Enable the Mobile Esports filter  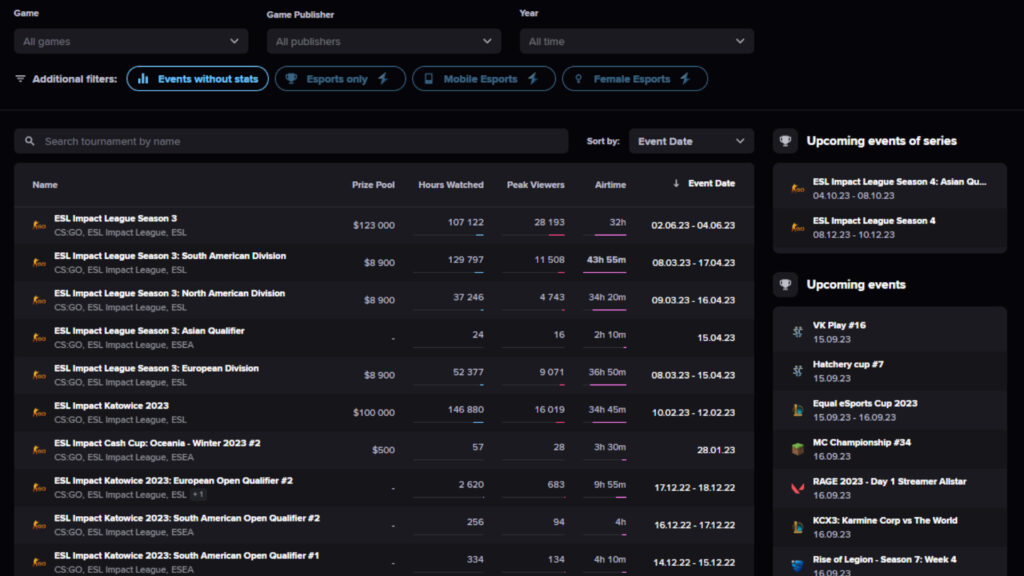[484, 78]
